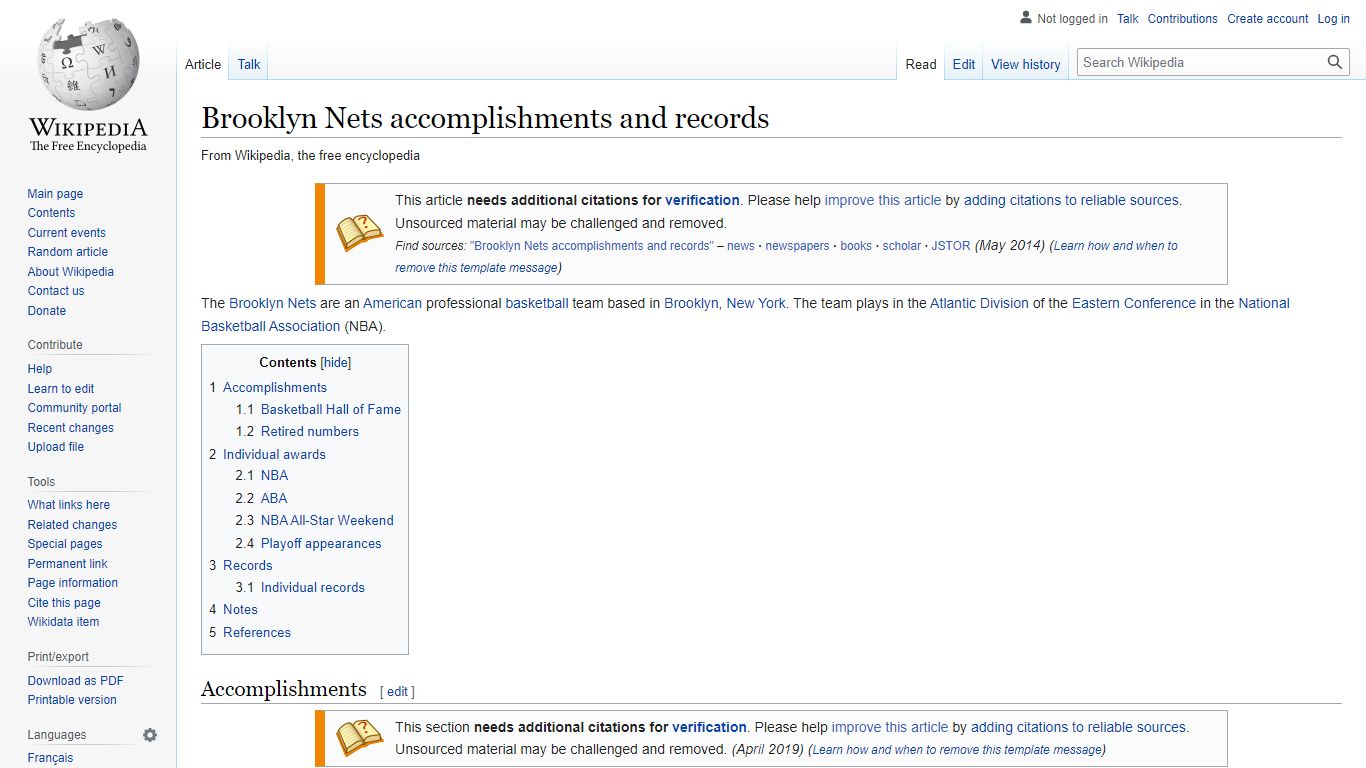
Task: Select the Read tab
Action: click(x=921, y=64)
